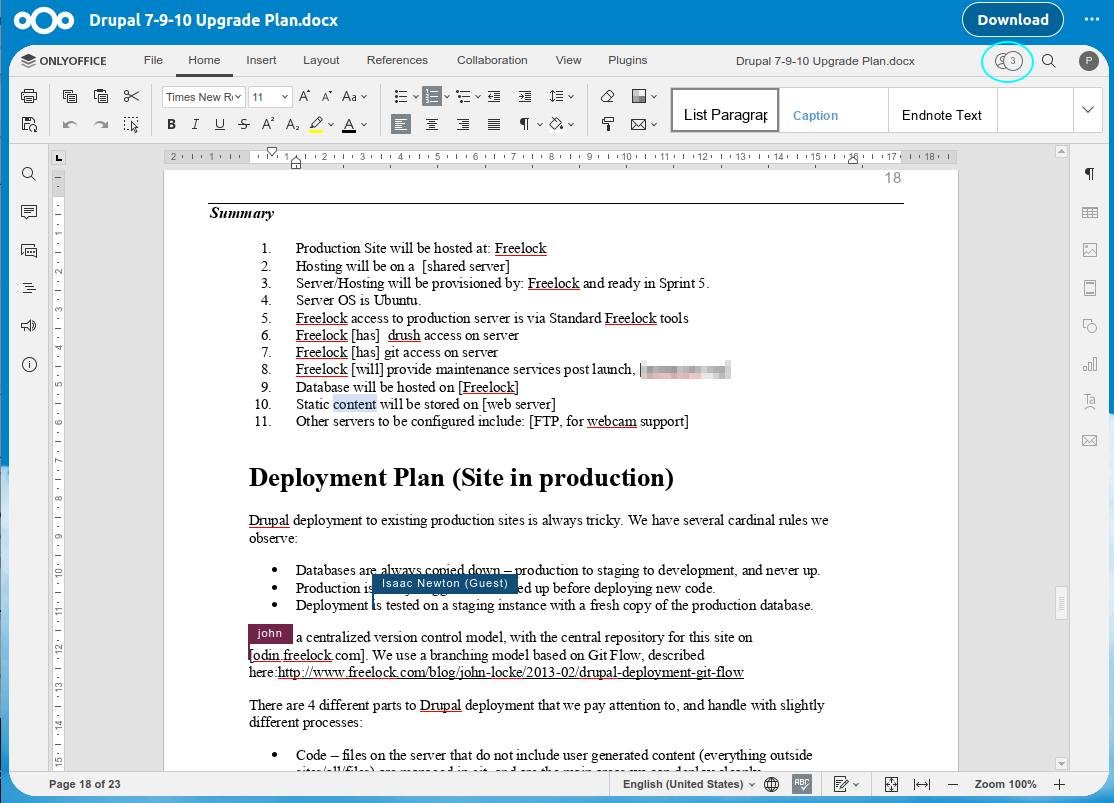
Task: Switch to the Plugins tab
Action: (x=627, y=60)
